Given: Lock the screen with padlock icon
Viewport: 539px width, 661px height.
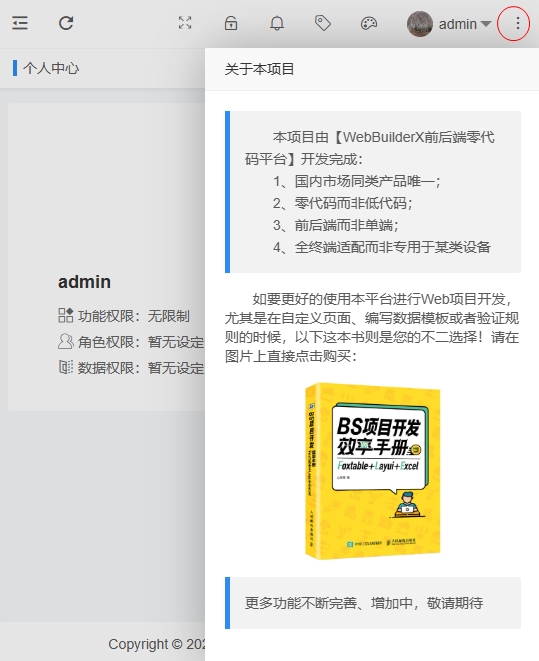Looking at the screenshot, I should (x=231, y=23).
